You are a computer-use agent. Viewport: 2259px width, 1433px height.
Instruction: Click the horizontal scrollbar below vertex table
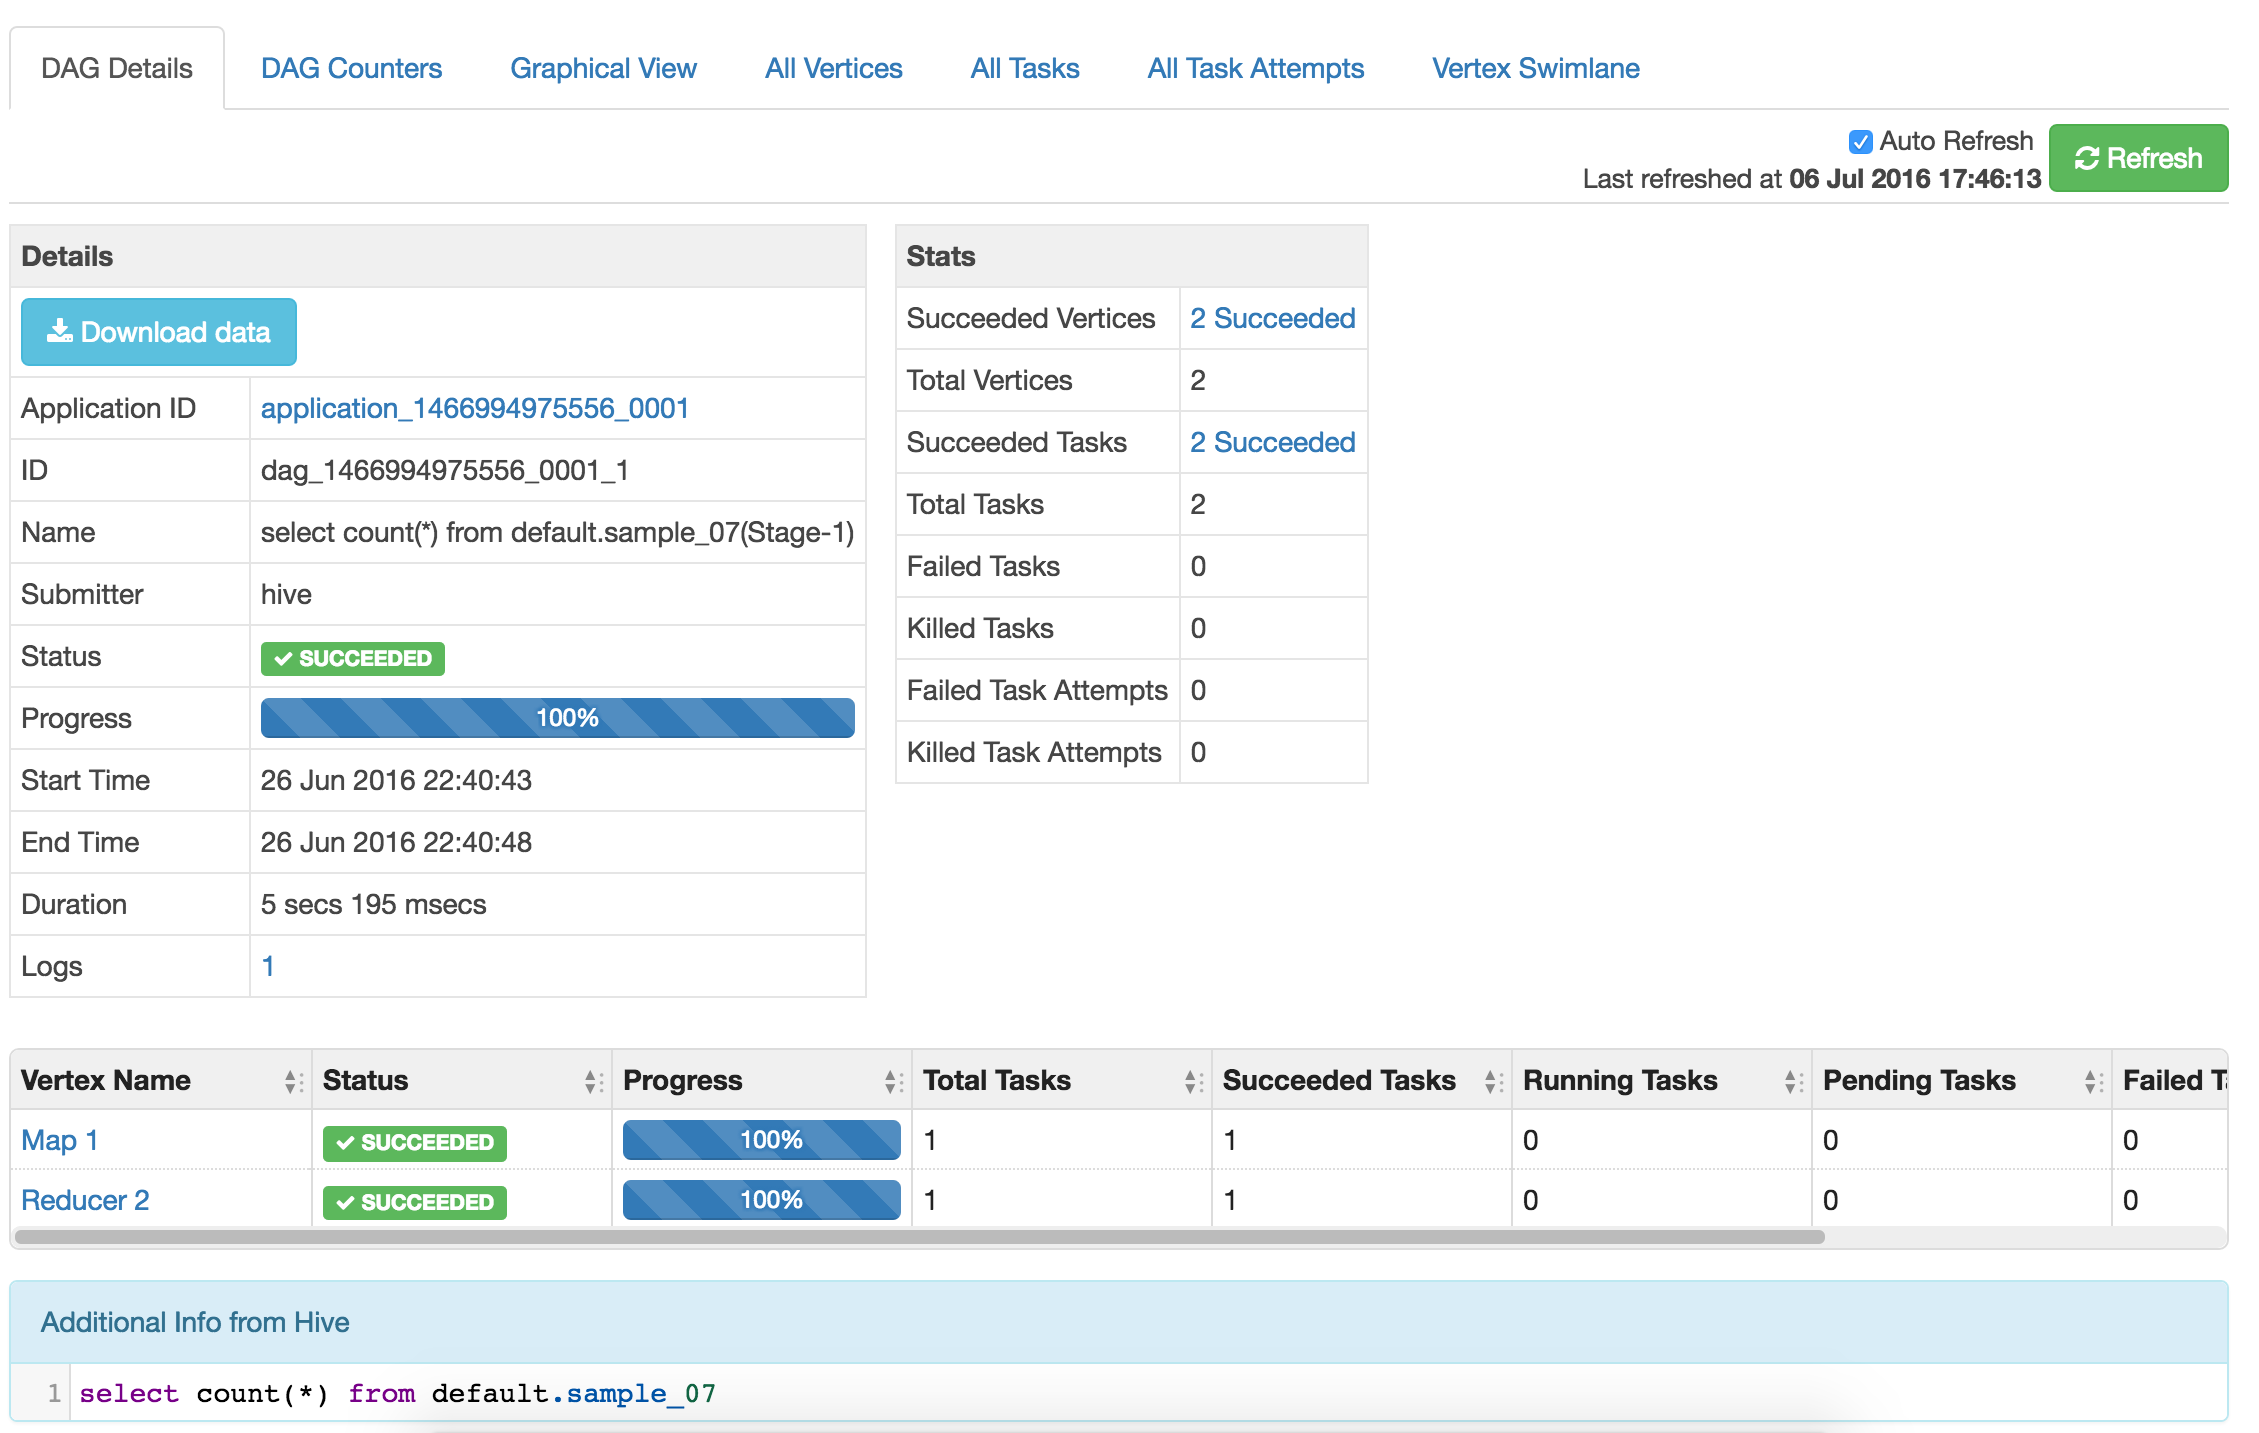(800, 1237)
